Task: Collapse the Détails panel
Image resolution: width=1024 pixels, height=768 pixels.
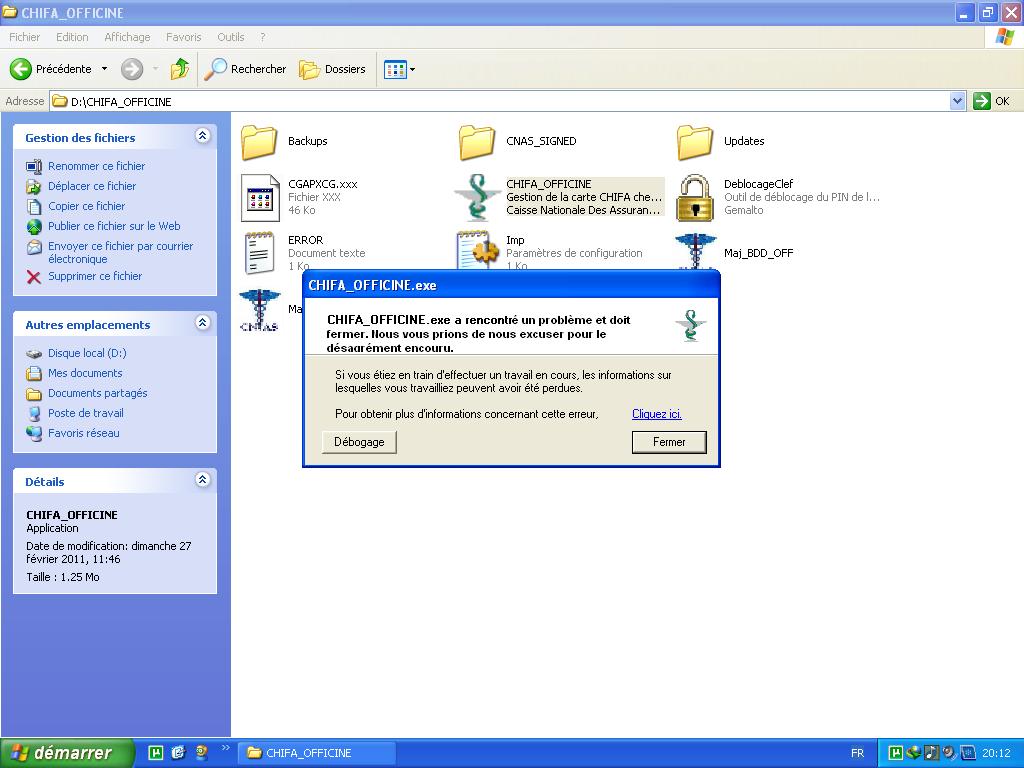Action: click(202, 480)
